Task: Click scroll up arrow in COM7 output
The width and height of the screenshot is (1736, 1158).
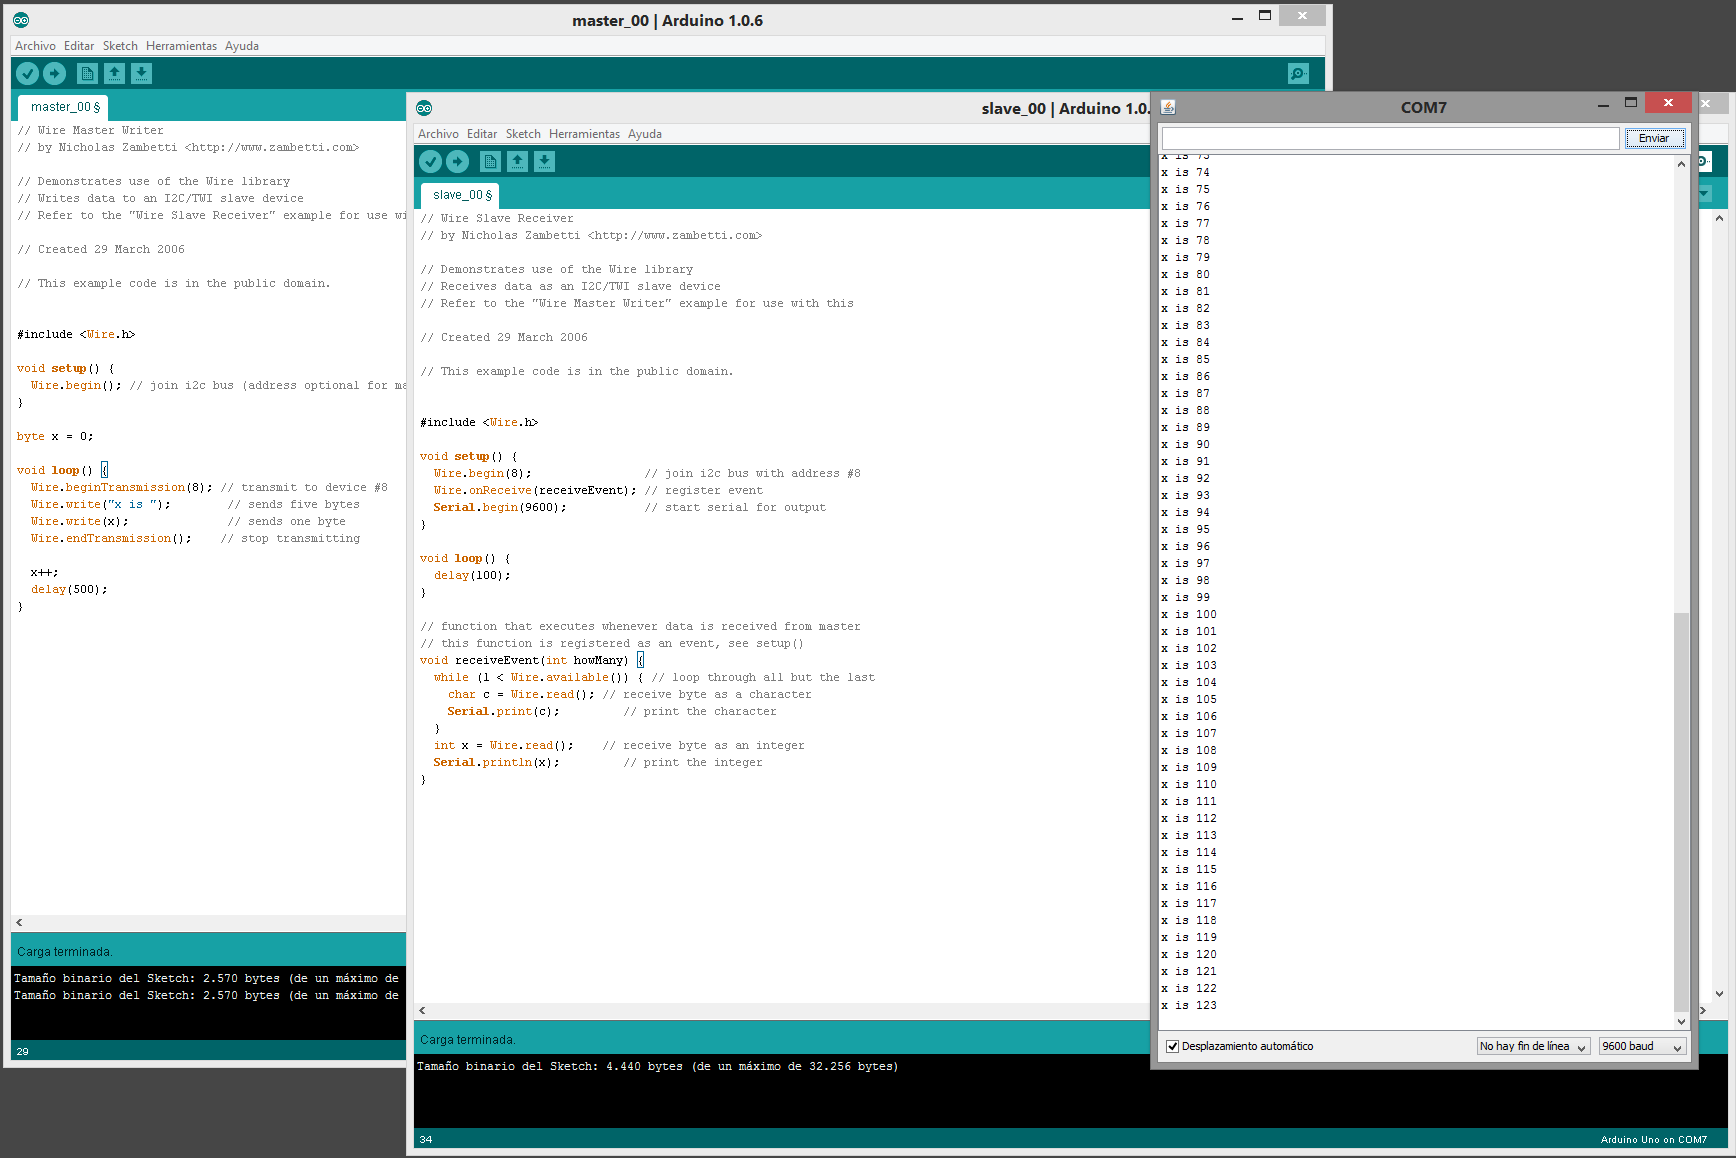Action: pos(1681,164)
